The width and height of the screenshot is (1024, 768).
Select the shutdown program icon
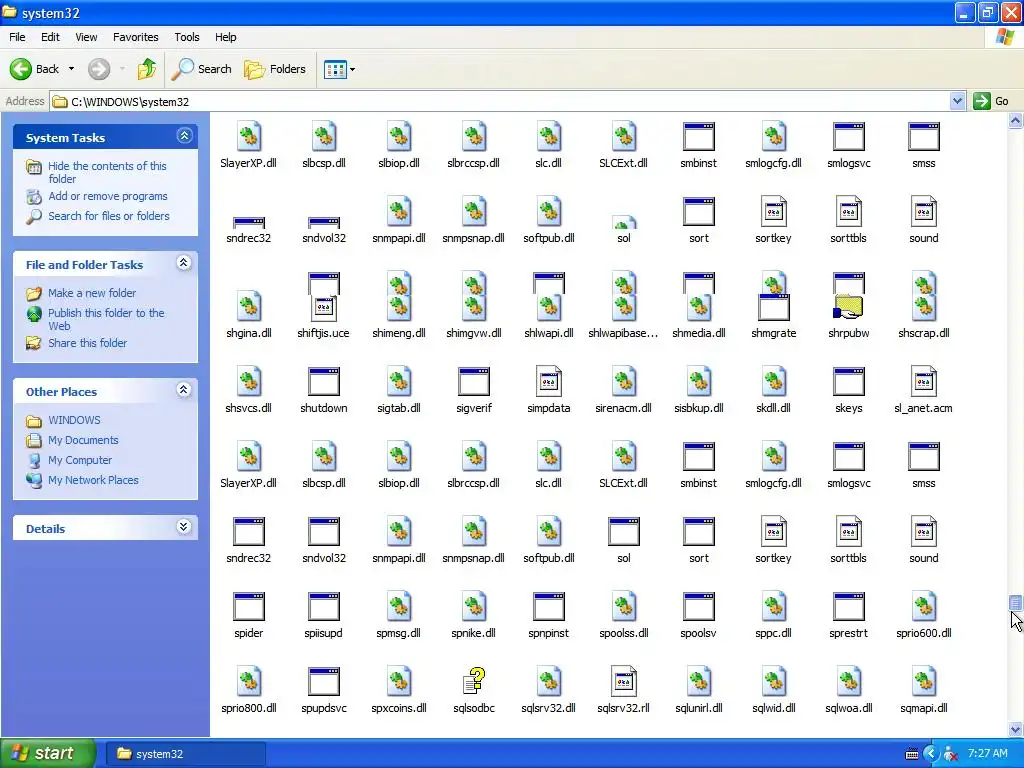(324, 382)
